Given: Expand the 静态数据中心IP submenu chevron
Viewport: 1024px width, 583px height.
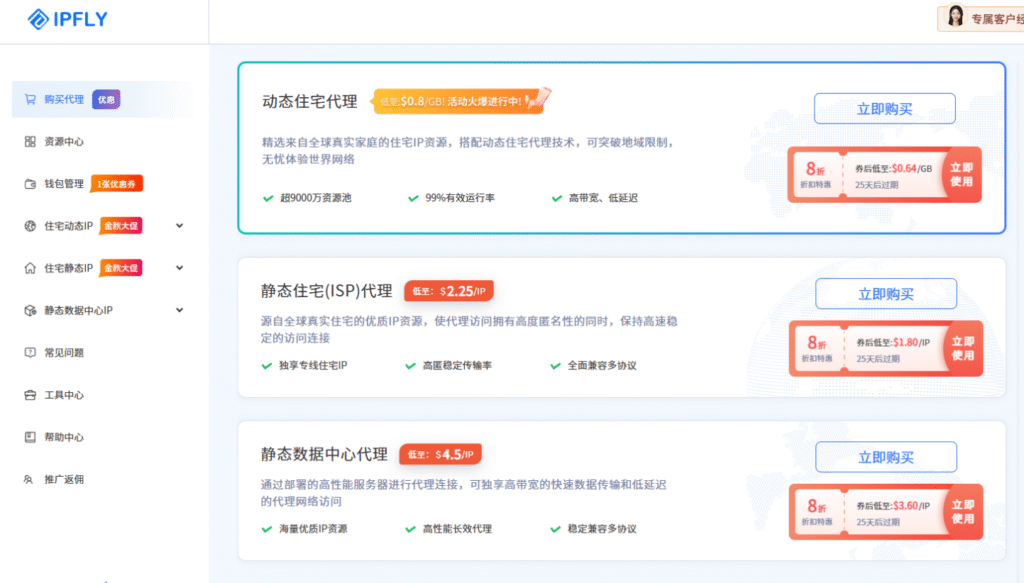Looking at the screenshot, I should 180,310.
